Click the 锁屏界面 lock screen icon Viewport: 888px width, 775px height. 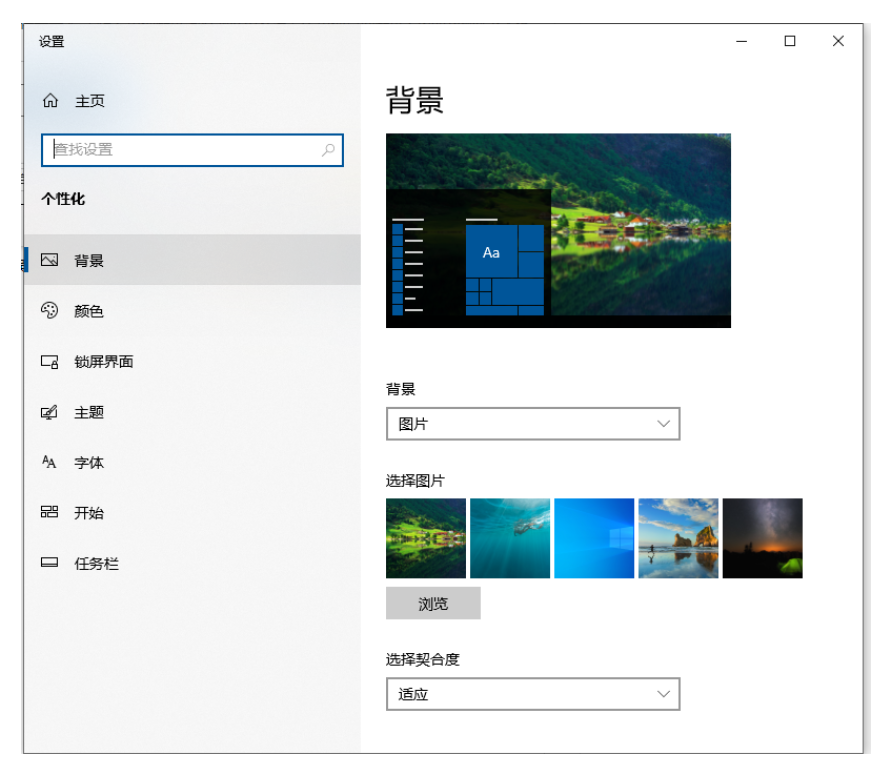[x=48, y=362]
